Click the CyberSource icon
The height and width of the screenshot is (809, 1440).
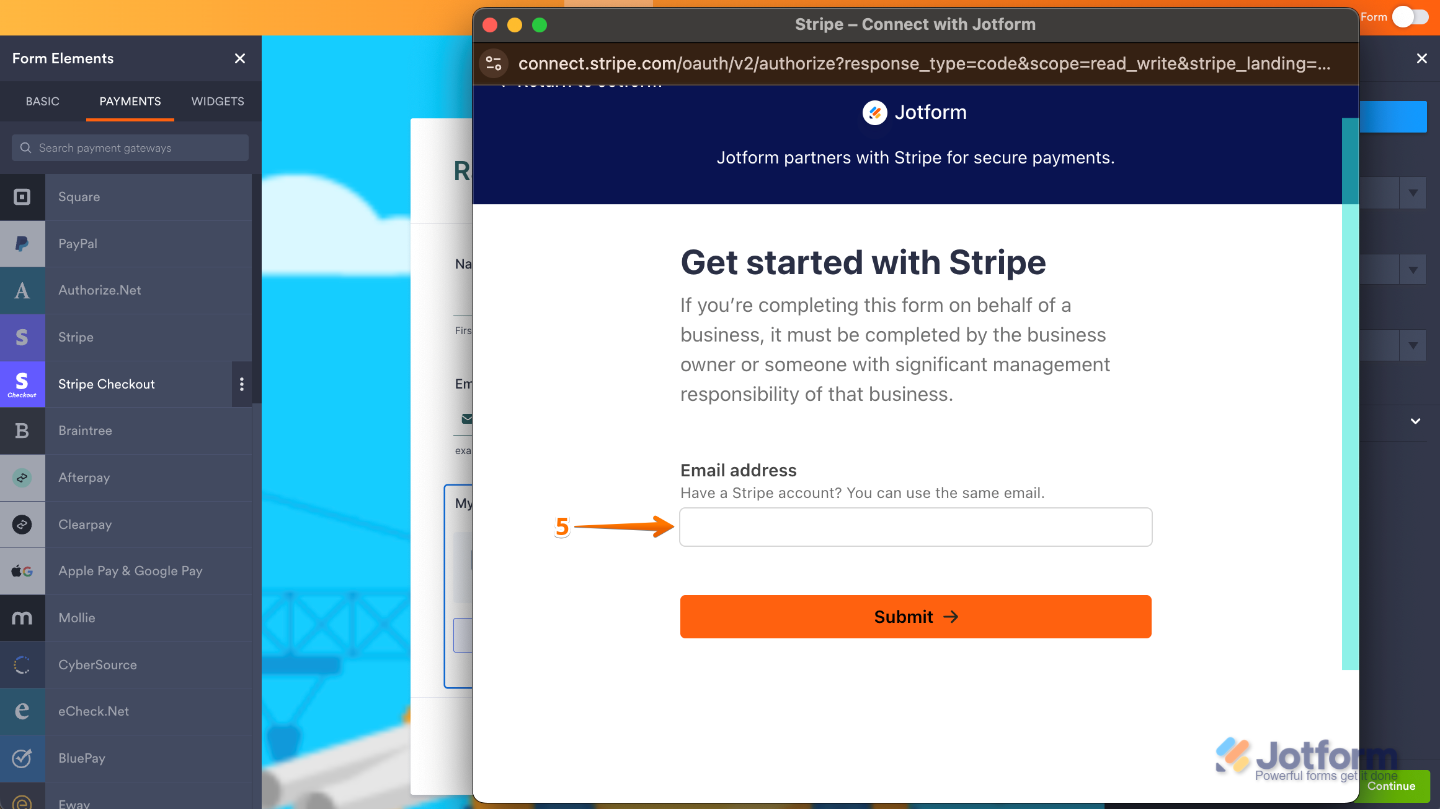tap(22, 665)
